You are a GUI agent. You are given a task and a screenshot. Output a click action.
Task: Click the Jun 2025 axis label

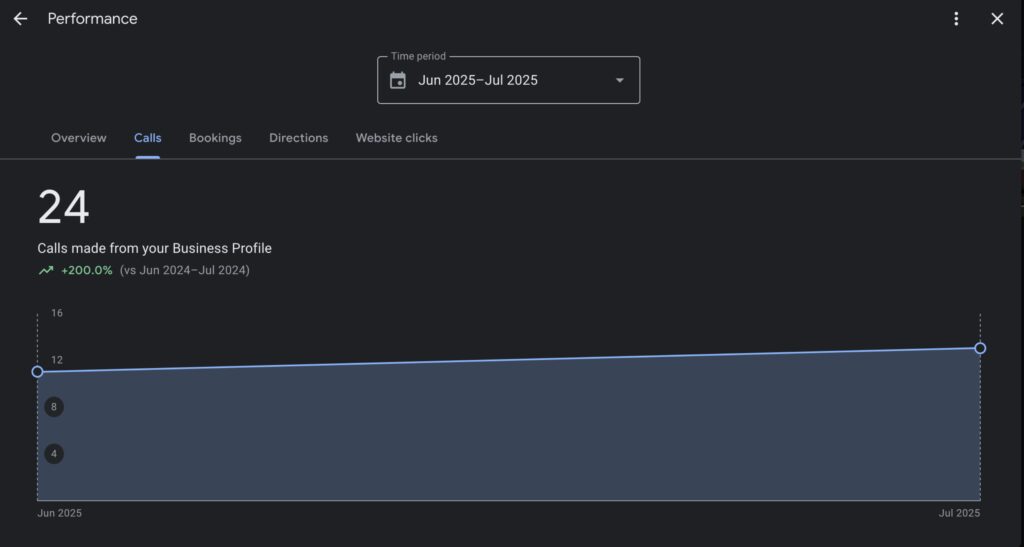[x=59, y=513]
